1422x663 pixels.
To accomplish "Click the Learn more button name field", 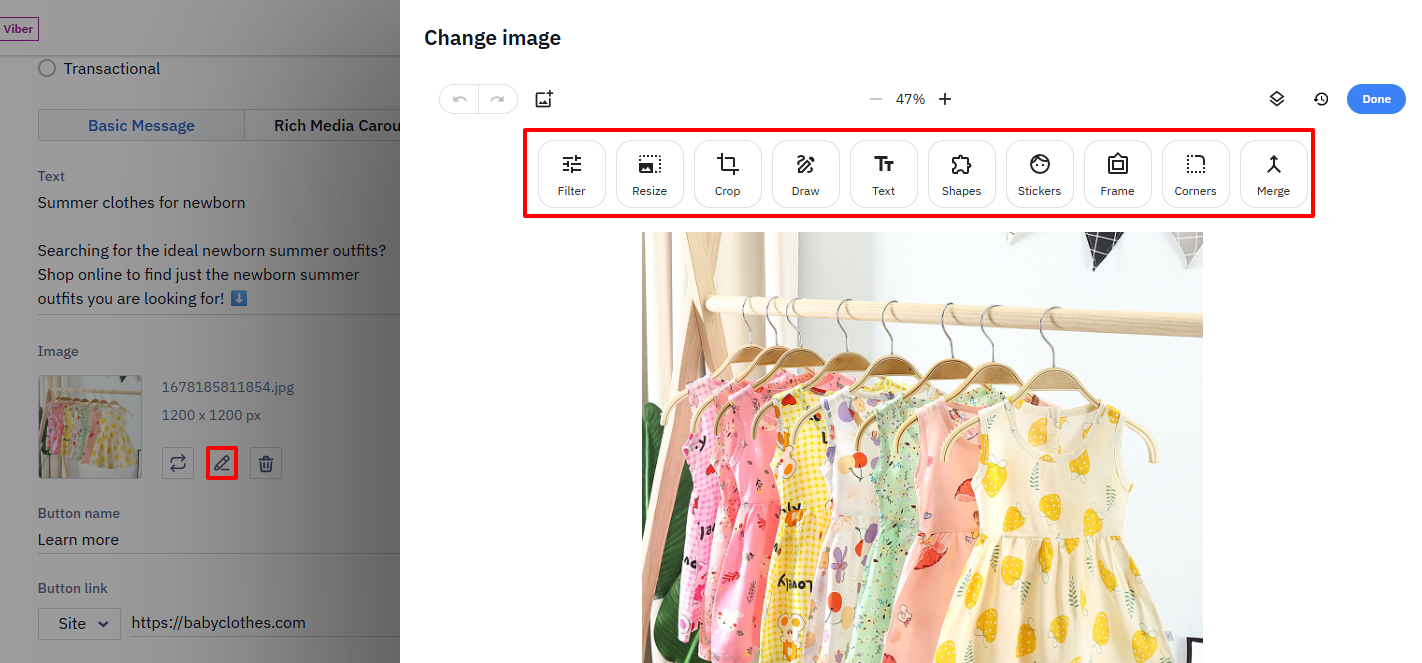I will [x=218, y=539].
